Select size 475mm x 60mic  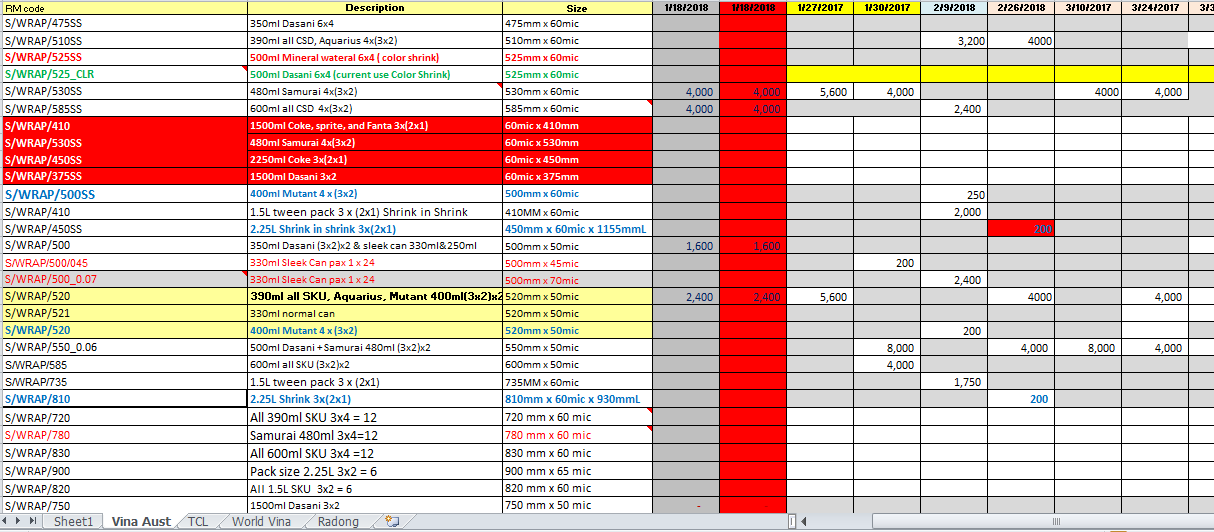577,23
